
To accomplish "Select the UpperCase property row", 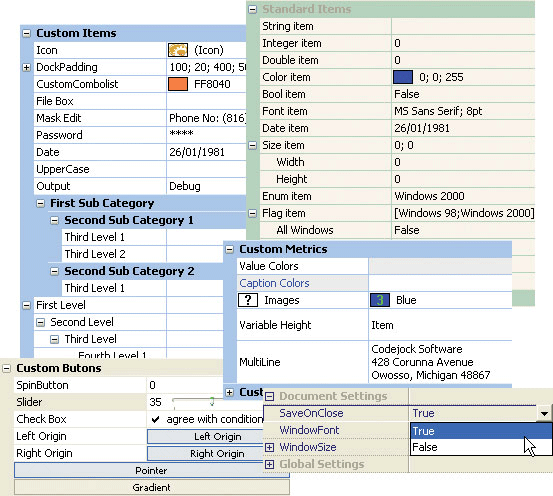I will point(140,169).
